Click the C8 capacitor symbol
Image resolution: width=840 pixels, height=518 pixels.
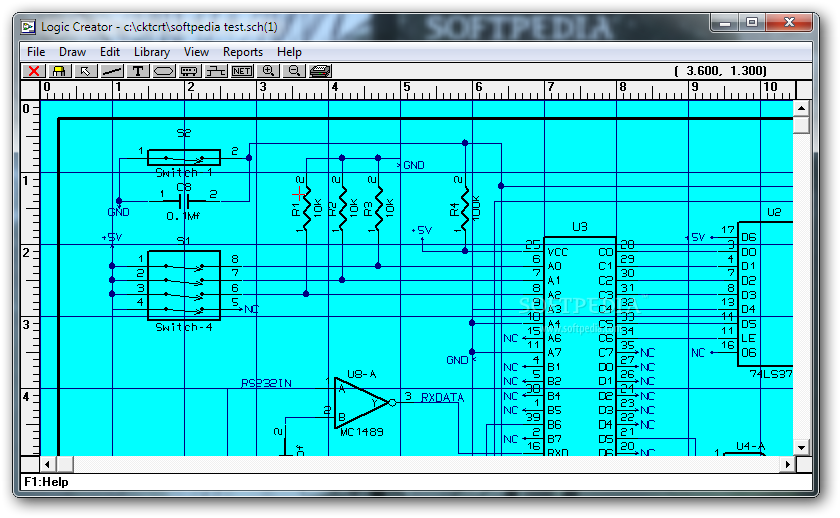point(184,201)
